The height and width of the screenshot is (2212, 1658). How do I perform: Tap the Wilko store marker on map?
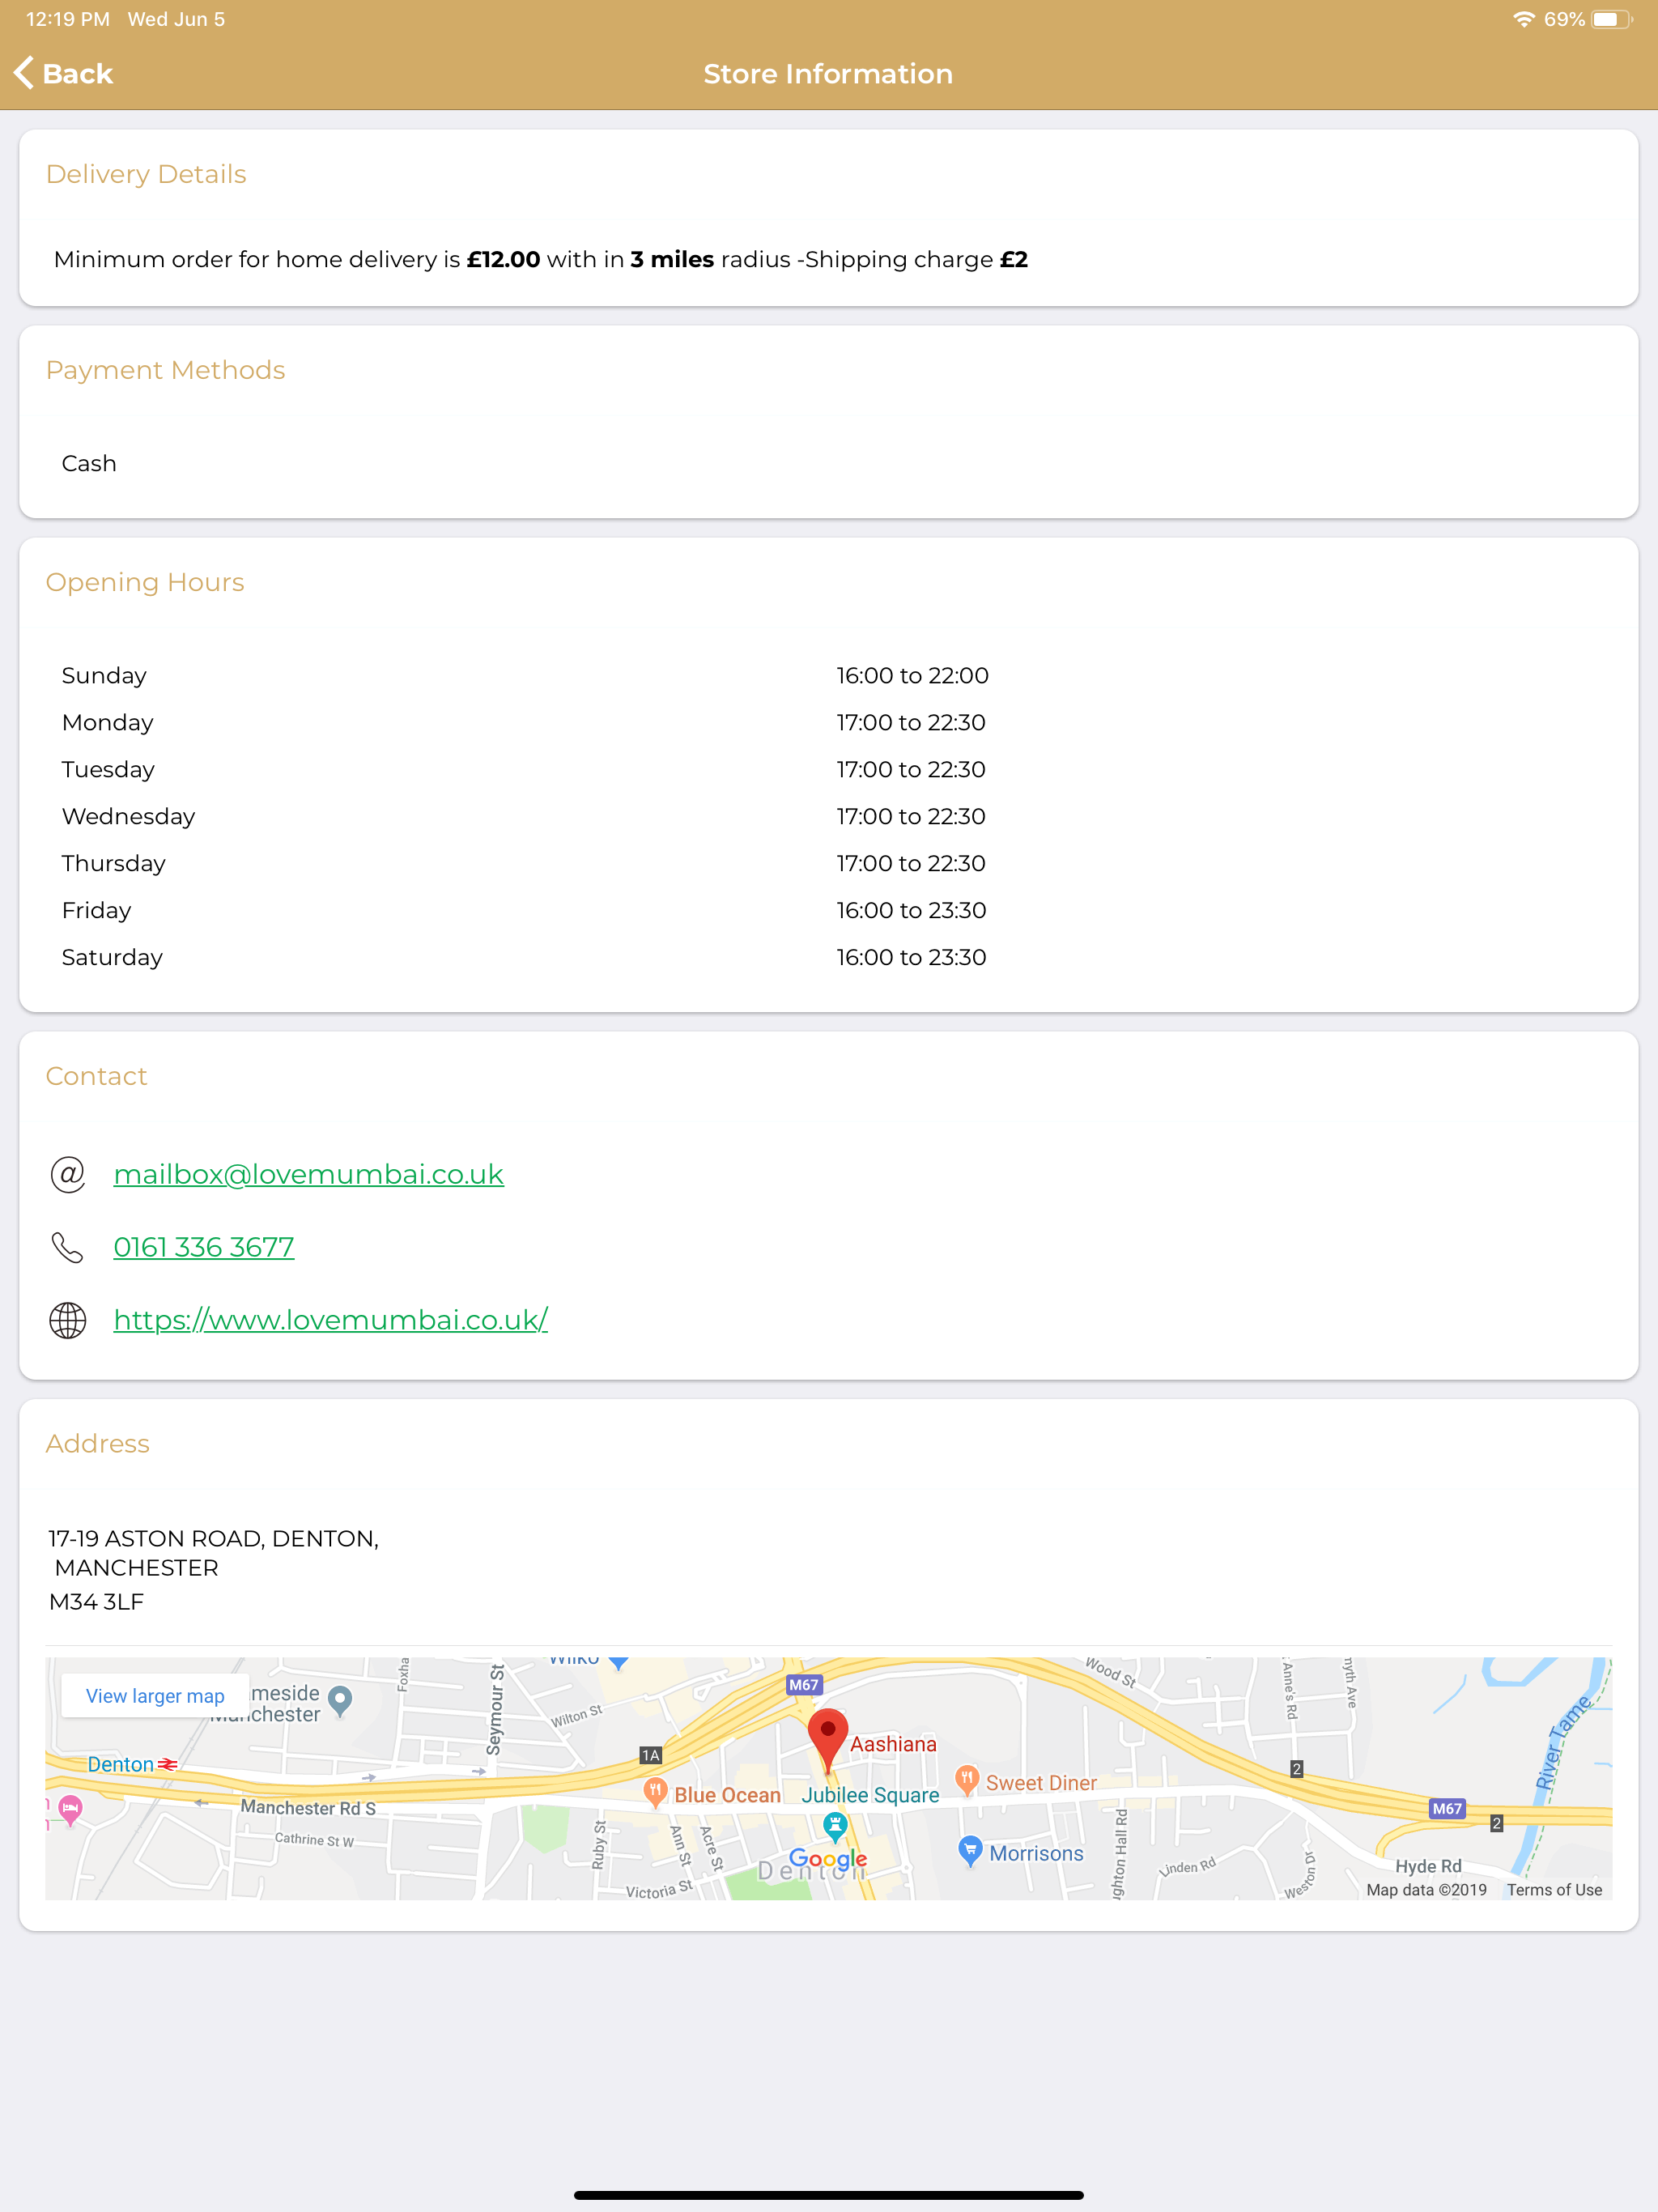pyautogui.click(x=619, y=1663)
